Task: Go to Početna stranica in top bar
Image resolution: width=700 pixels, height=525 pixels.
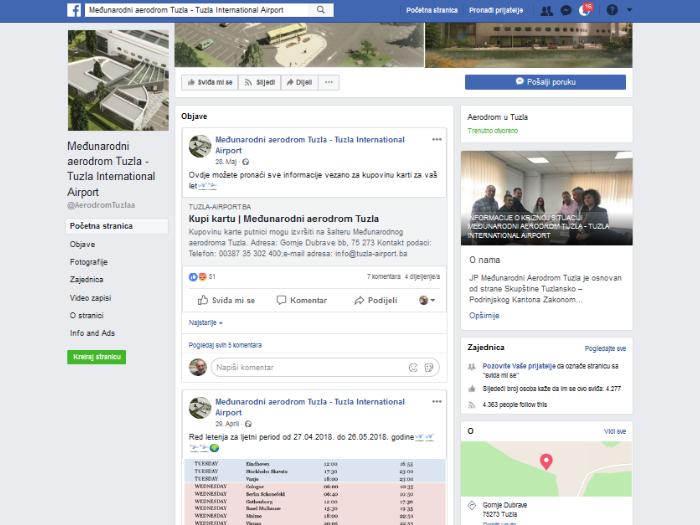Action: tap(432, 10)
